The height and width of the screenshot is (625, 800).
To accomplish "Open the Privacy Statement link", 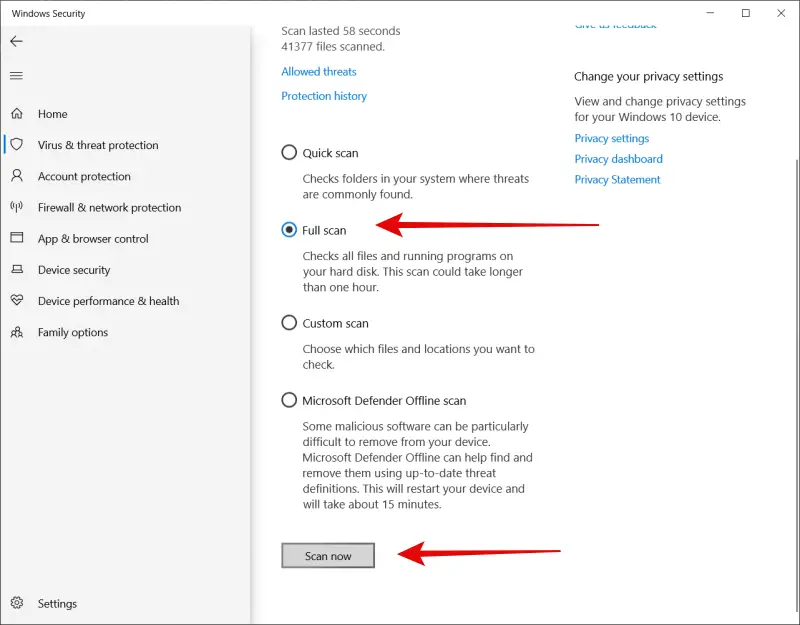I will [617, 180].
